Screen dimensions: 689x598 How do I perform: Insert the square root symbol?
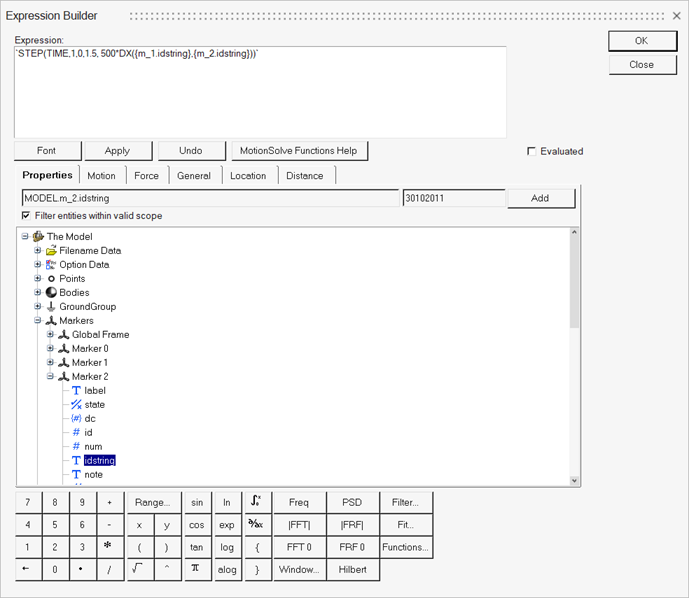[137, 570]
